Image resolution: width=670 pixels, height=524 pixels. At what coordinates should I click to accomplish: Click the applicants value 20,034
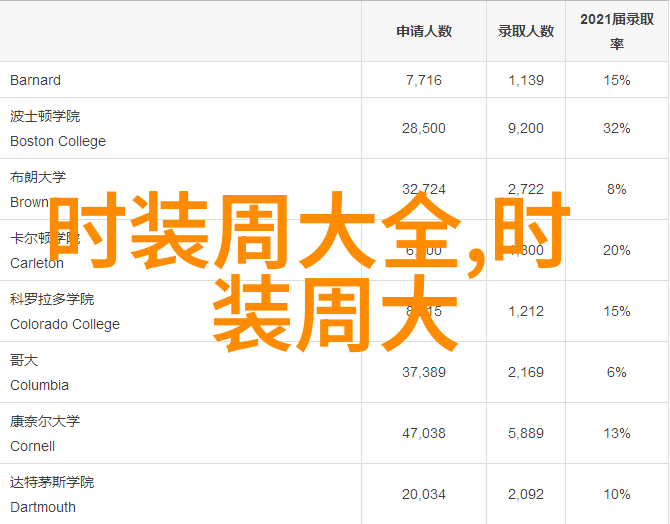[x=424, y=495]
